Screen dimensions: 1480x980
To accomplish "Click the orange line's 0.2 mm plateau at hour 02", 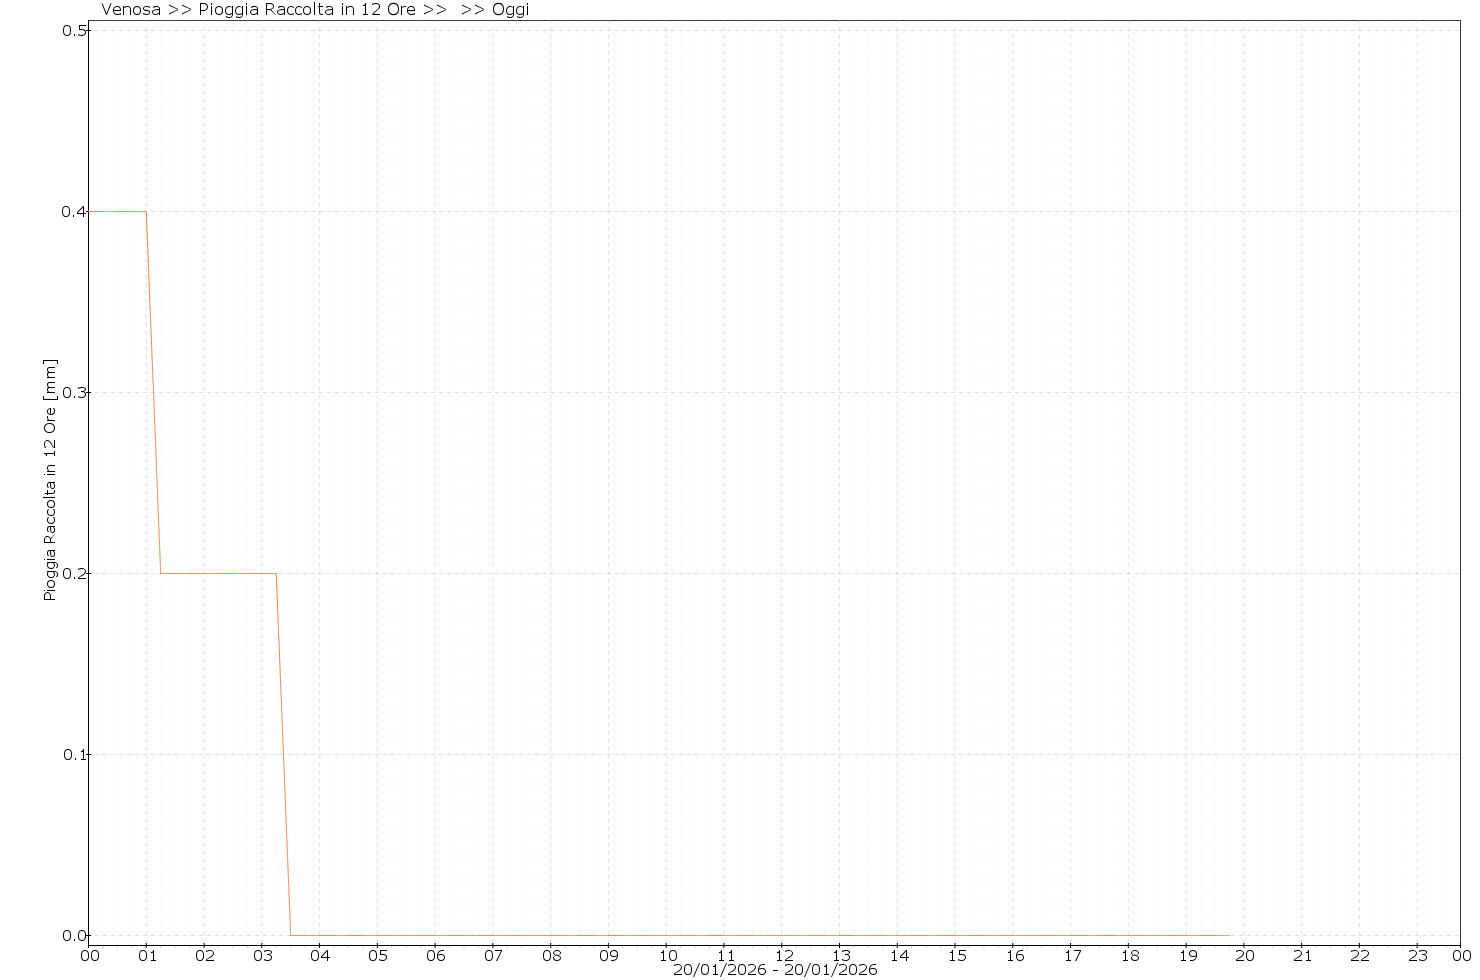I will [x=204, y=573].
